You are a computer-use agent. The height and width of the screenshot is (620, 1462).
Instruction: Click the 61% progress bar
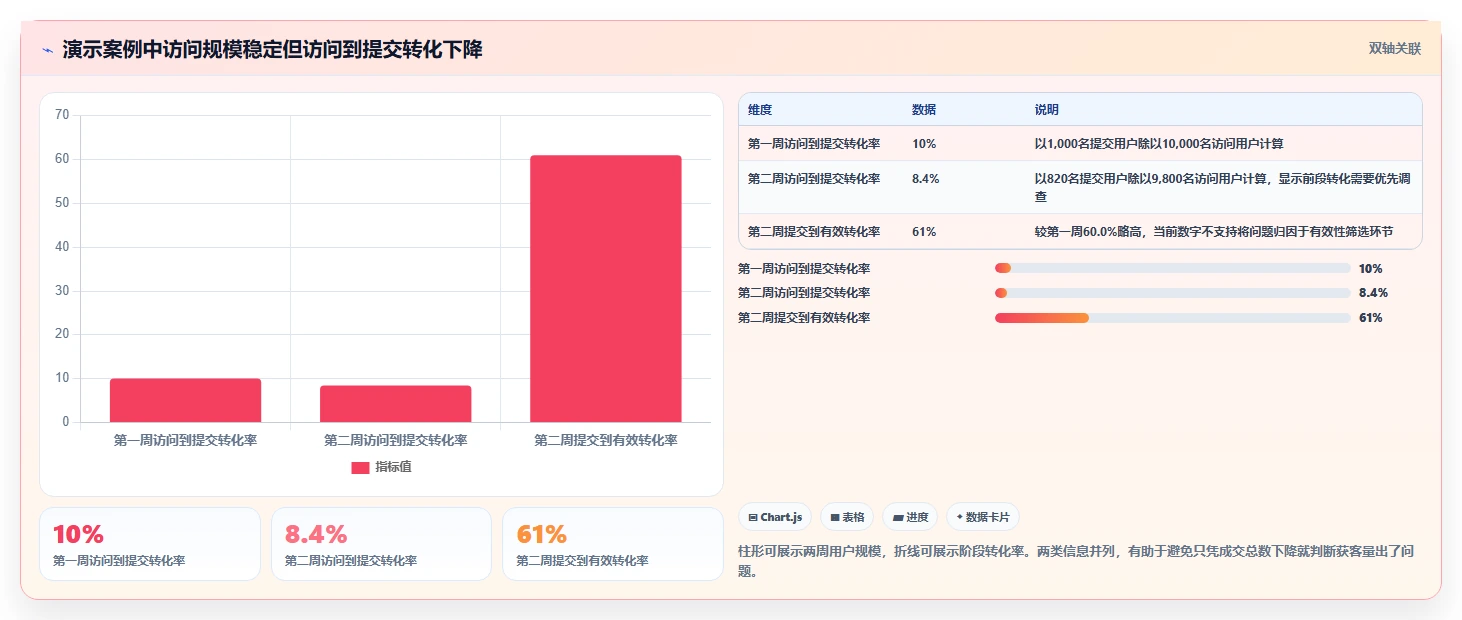click(x=1173, y=318)
